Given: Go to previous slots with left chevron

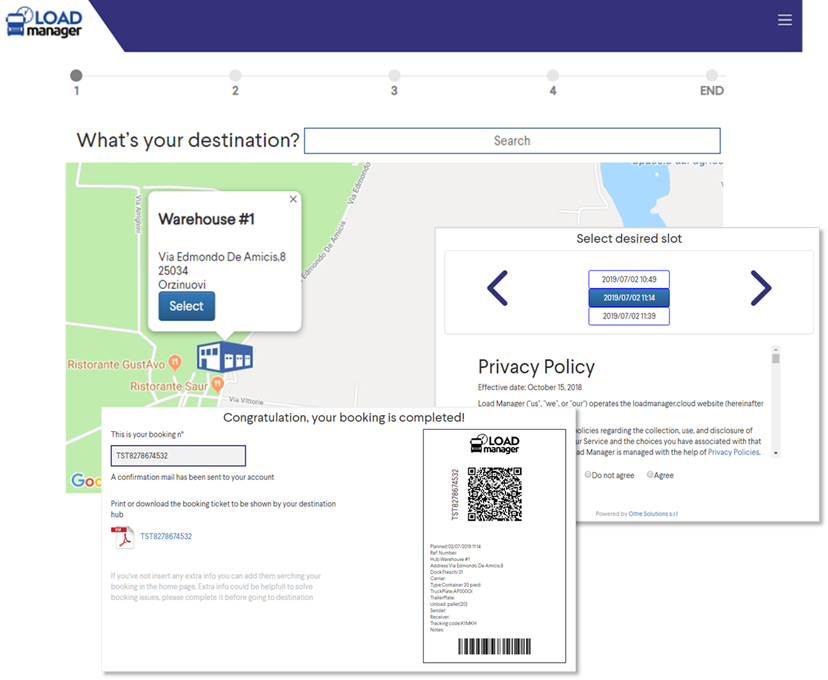Looking at the screenshot, I should click(x=497, y=288).
